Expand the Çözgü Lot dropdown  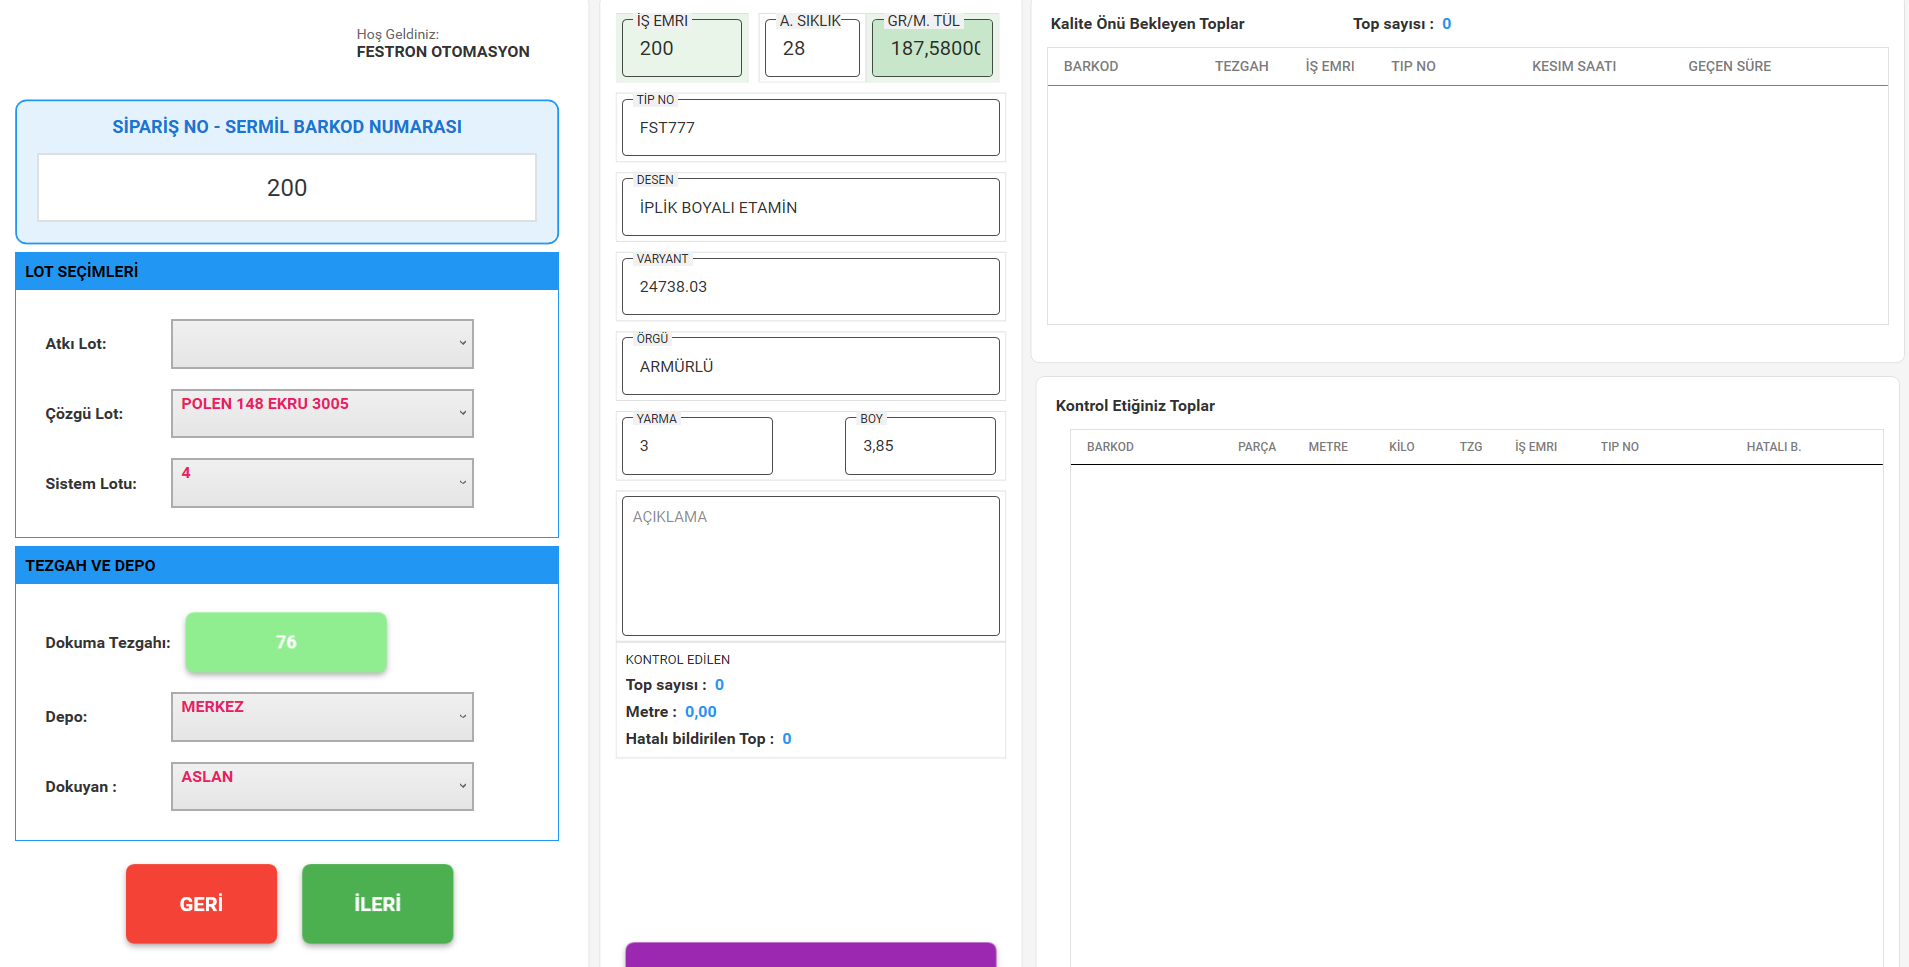[x=322, y=413]
